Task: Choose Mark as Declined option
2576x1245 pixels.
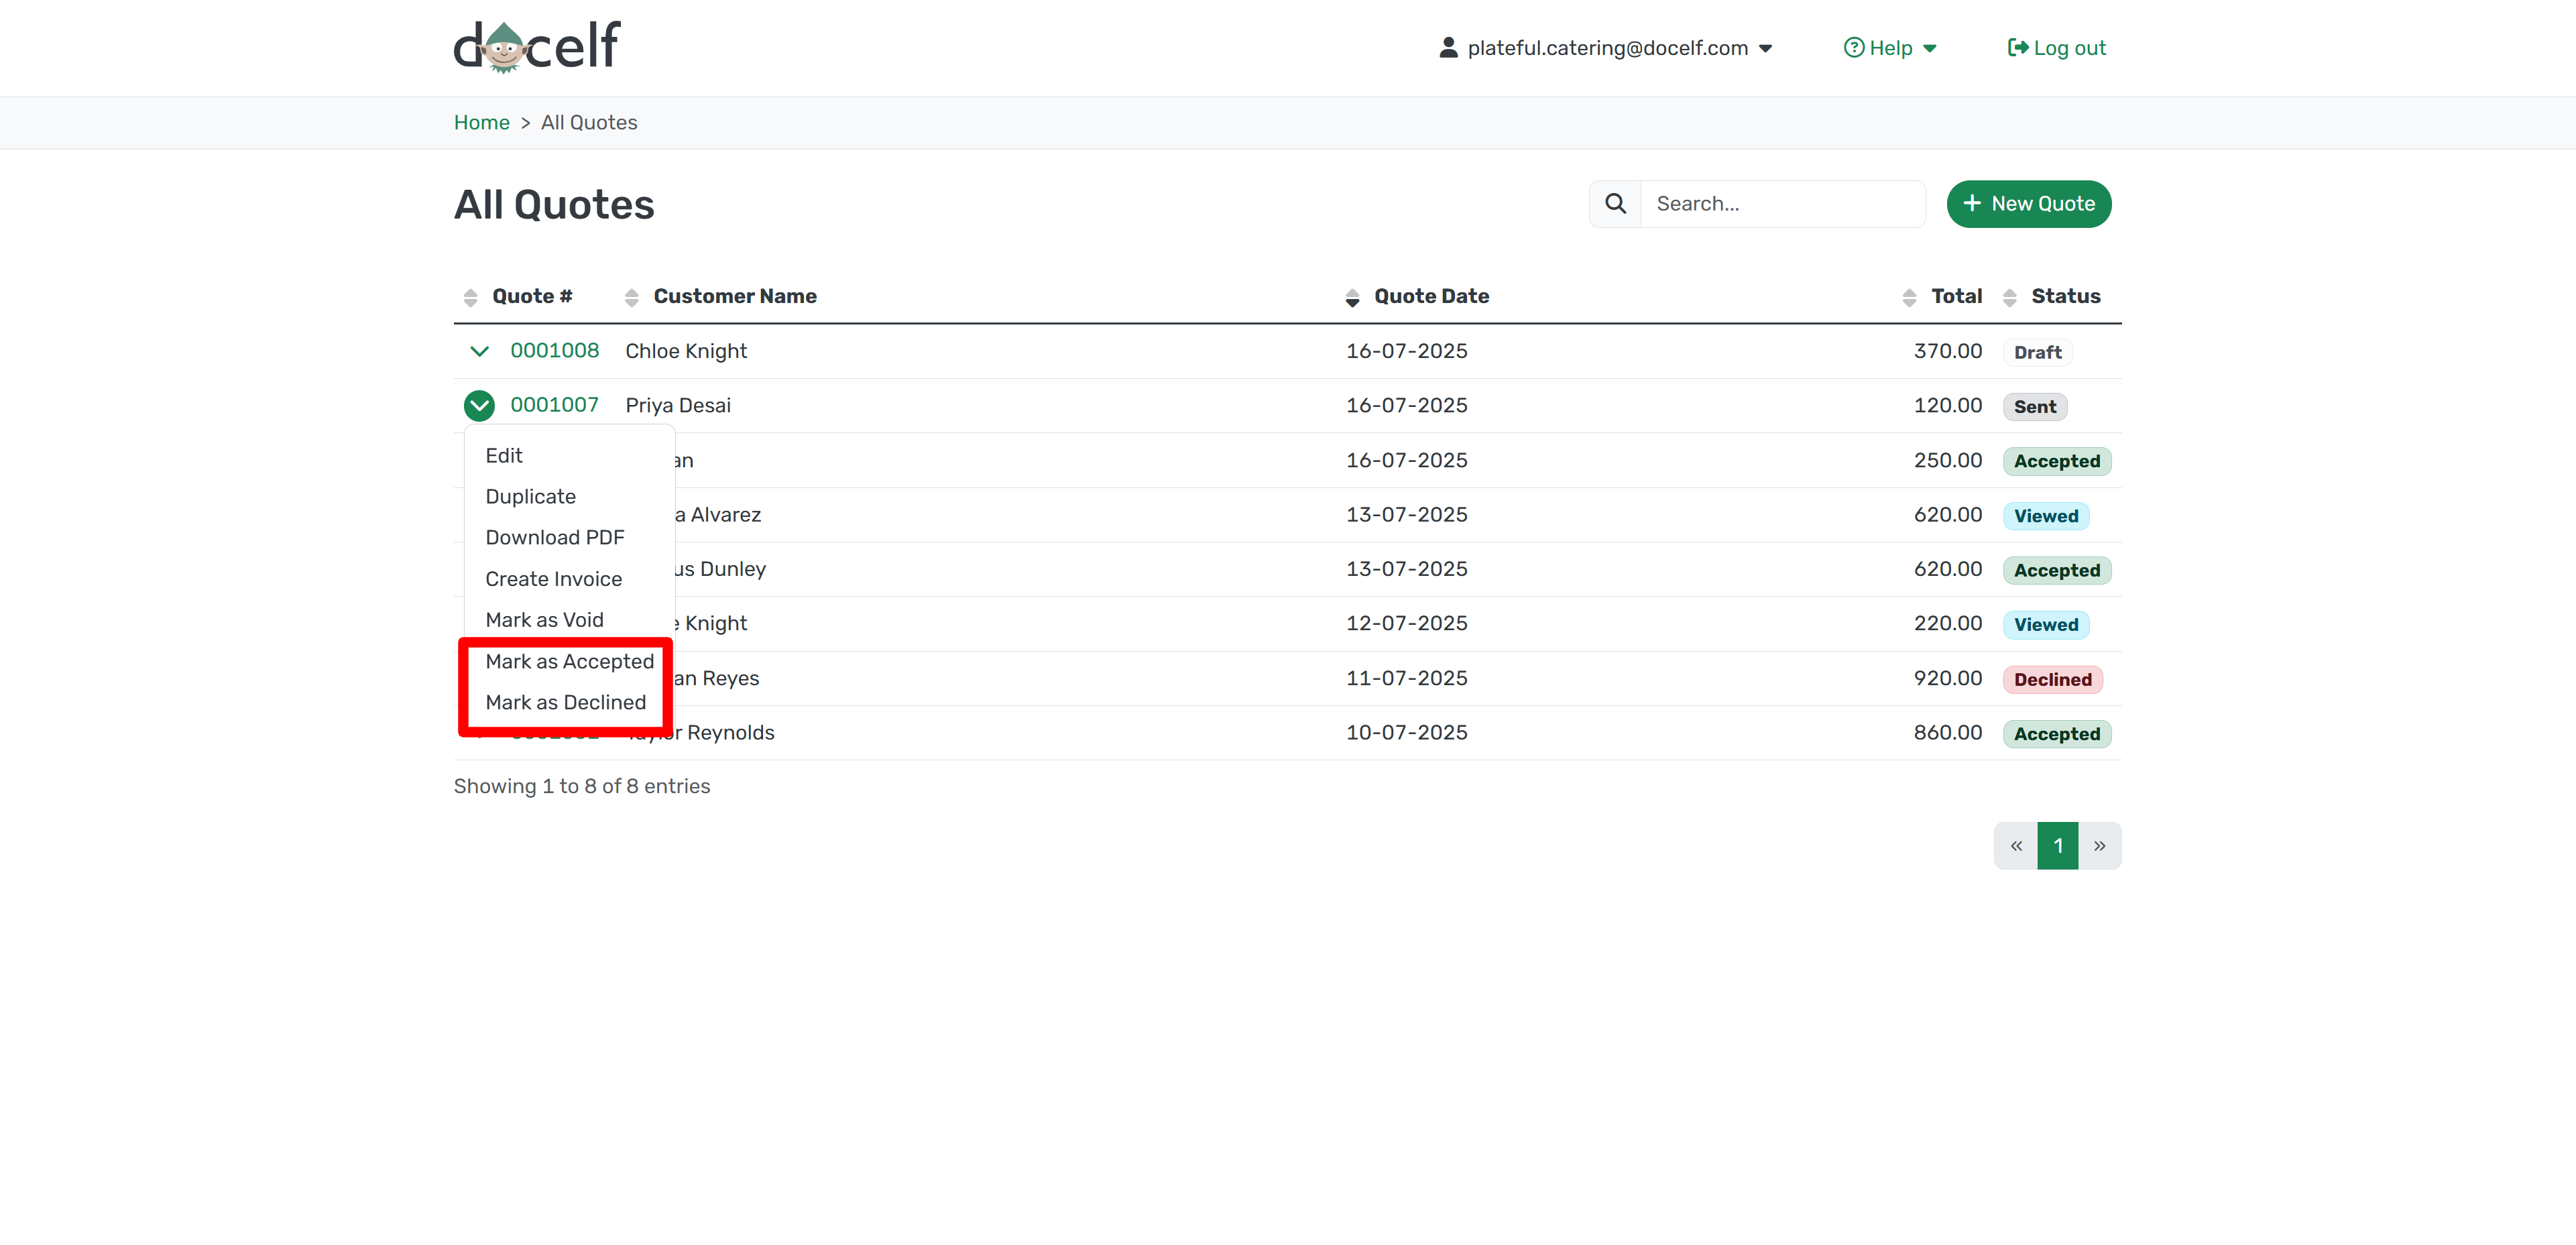Action: pyautogui.click(x=566, y=702)
